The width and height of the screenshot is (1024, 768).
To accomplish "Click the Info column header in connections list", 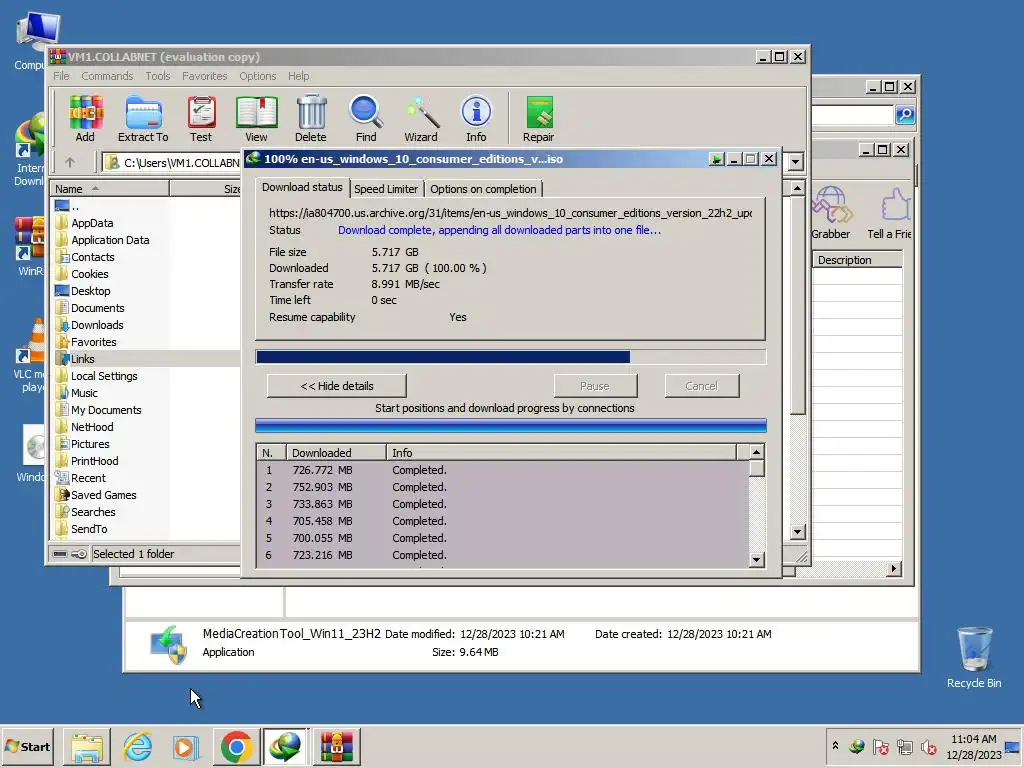I will click(562, 453).
